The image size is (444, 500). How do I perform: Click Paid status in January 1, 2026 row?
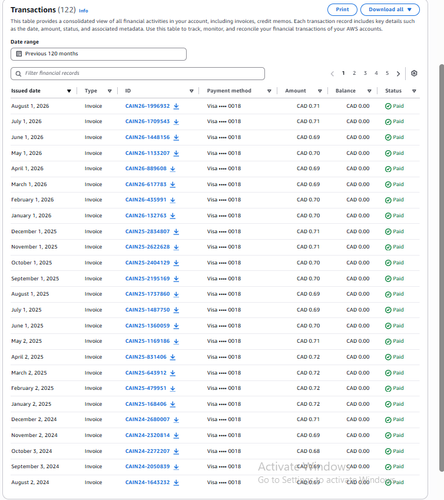[x=394, y=216]
